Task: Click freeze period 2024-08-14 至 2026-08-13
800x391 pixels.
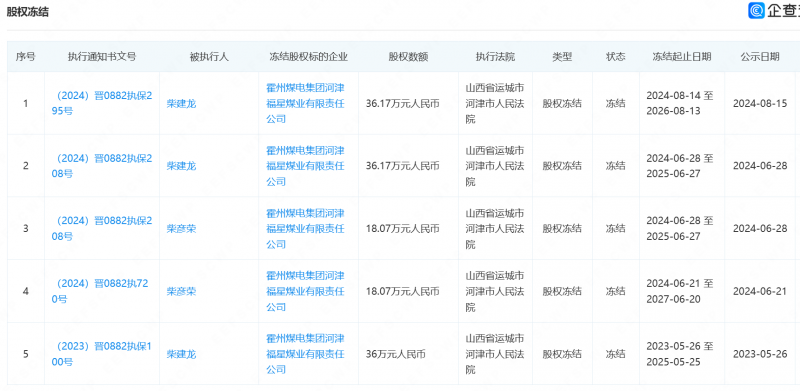Action: [680, 104]
